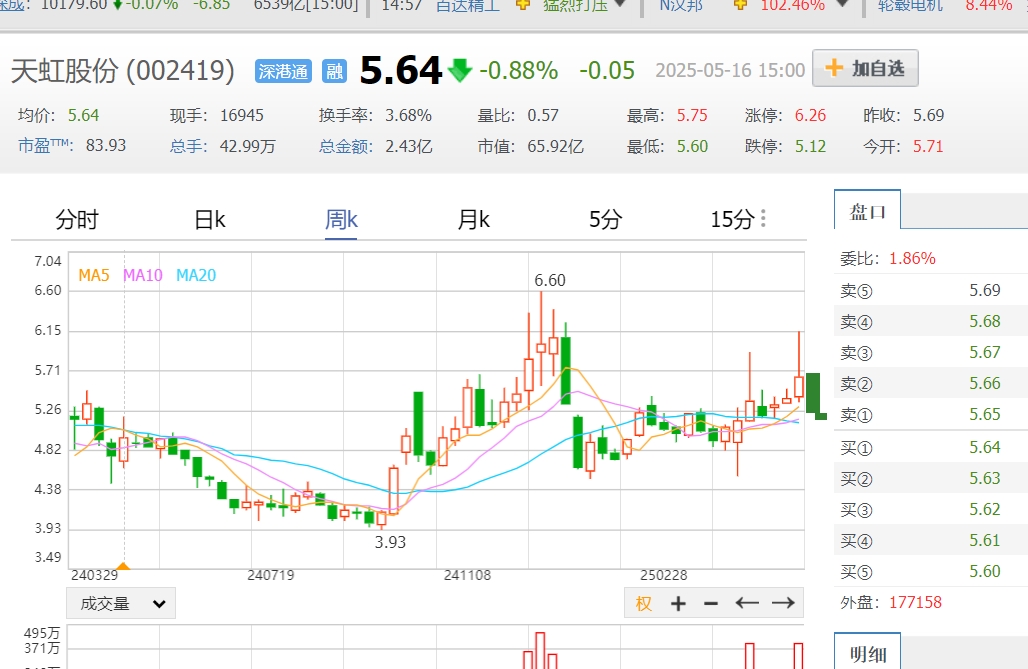Switch to the 分时 chart tab
This screenshot has height=669, width=1028.
77,219
